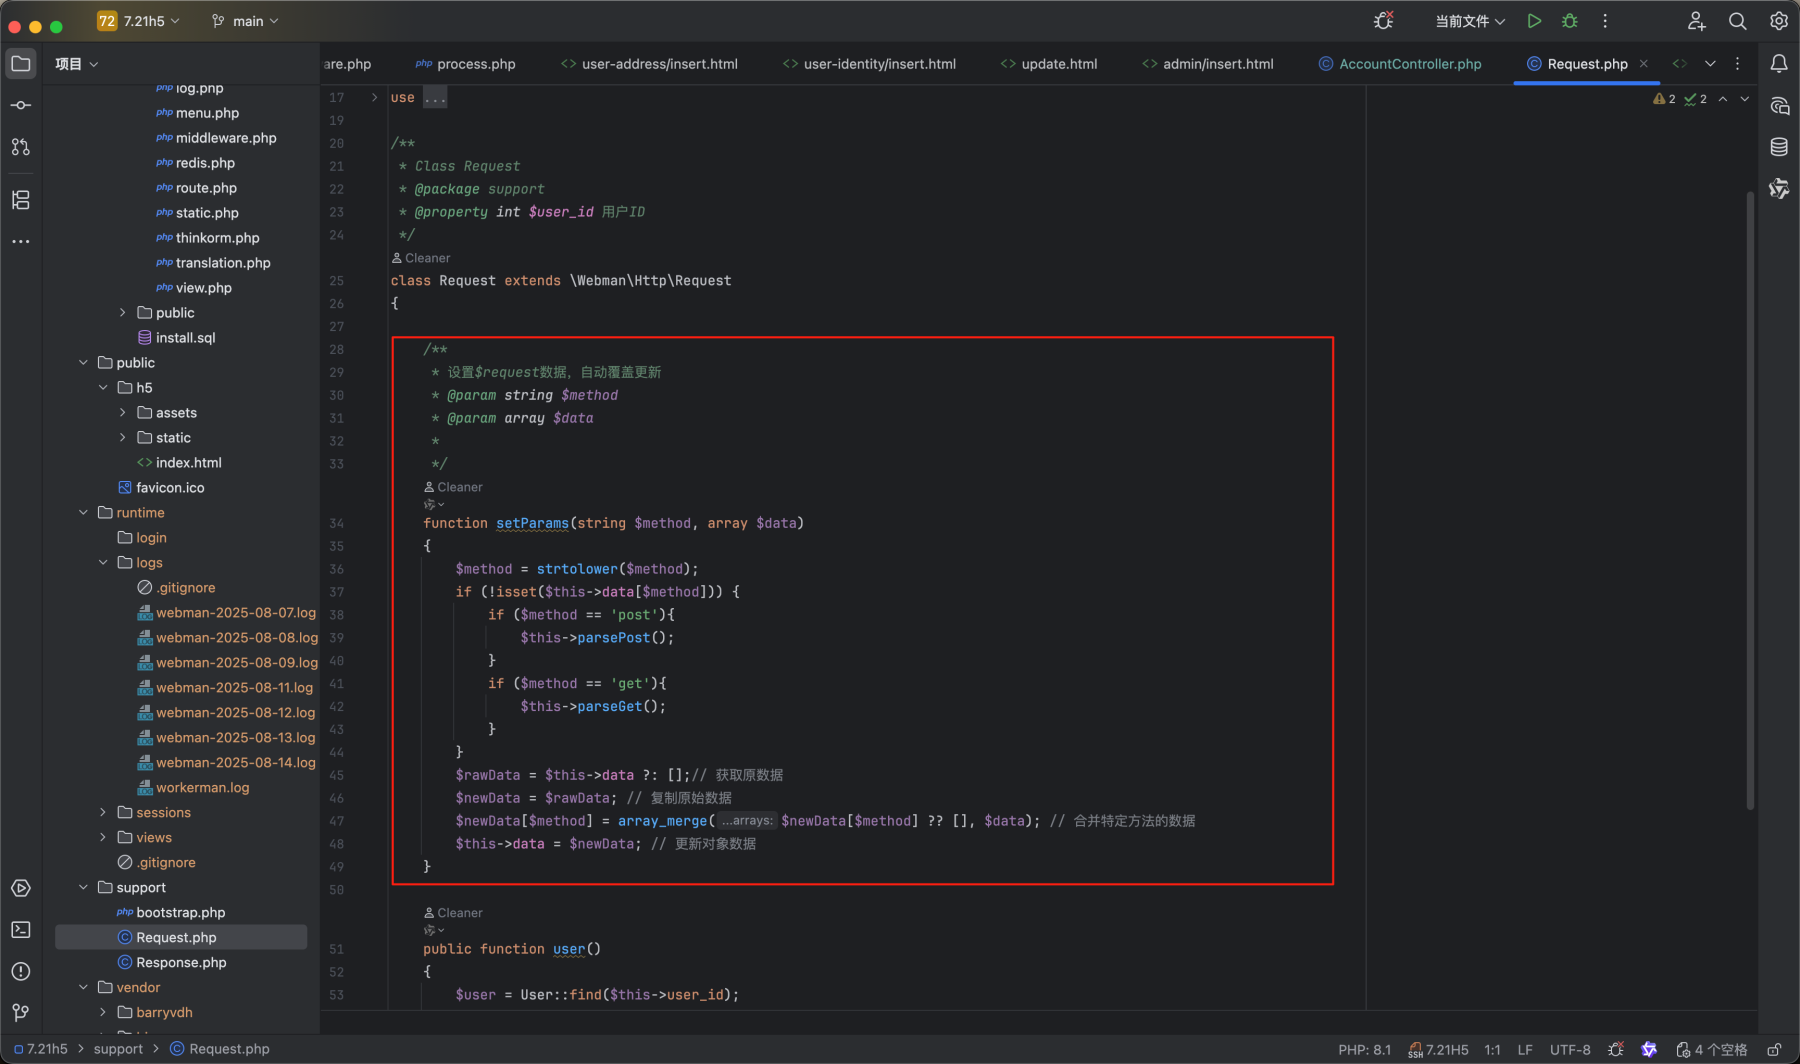Close the Request.php tab

pos(1644,64)
